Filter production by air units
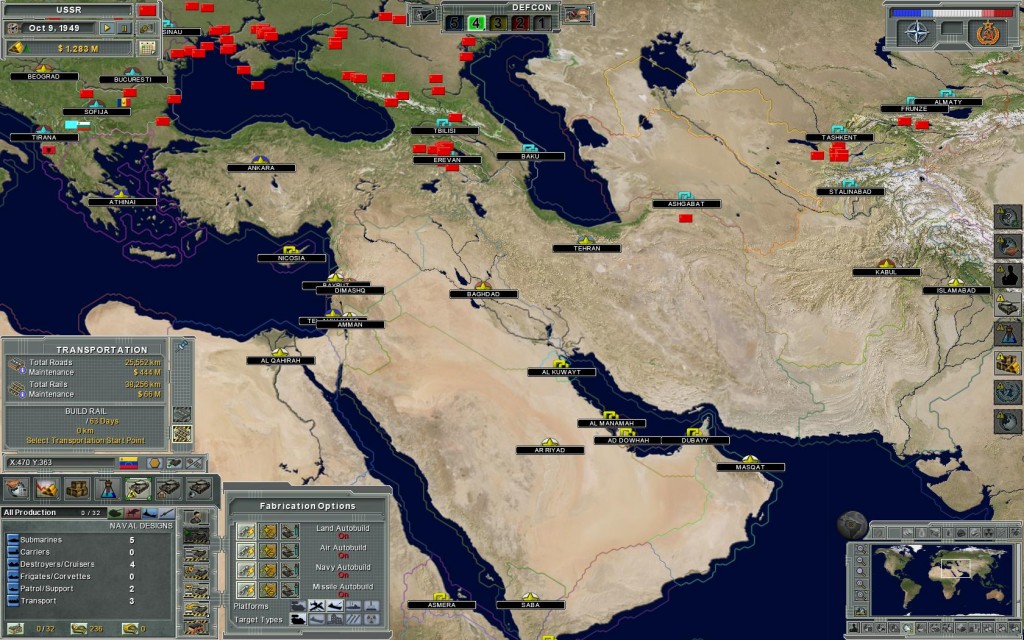The height and width of the screenshot is (640, 1024). pos(133,513)
